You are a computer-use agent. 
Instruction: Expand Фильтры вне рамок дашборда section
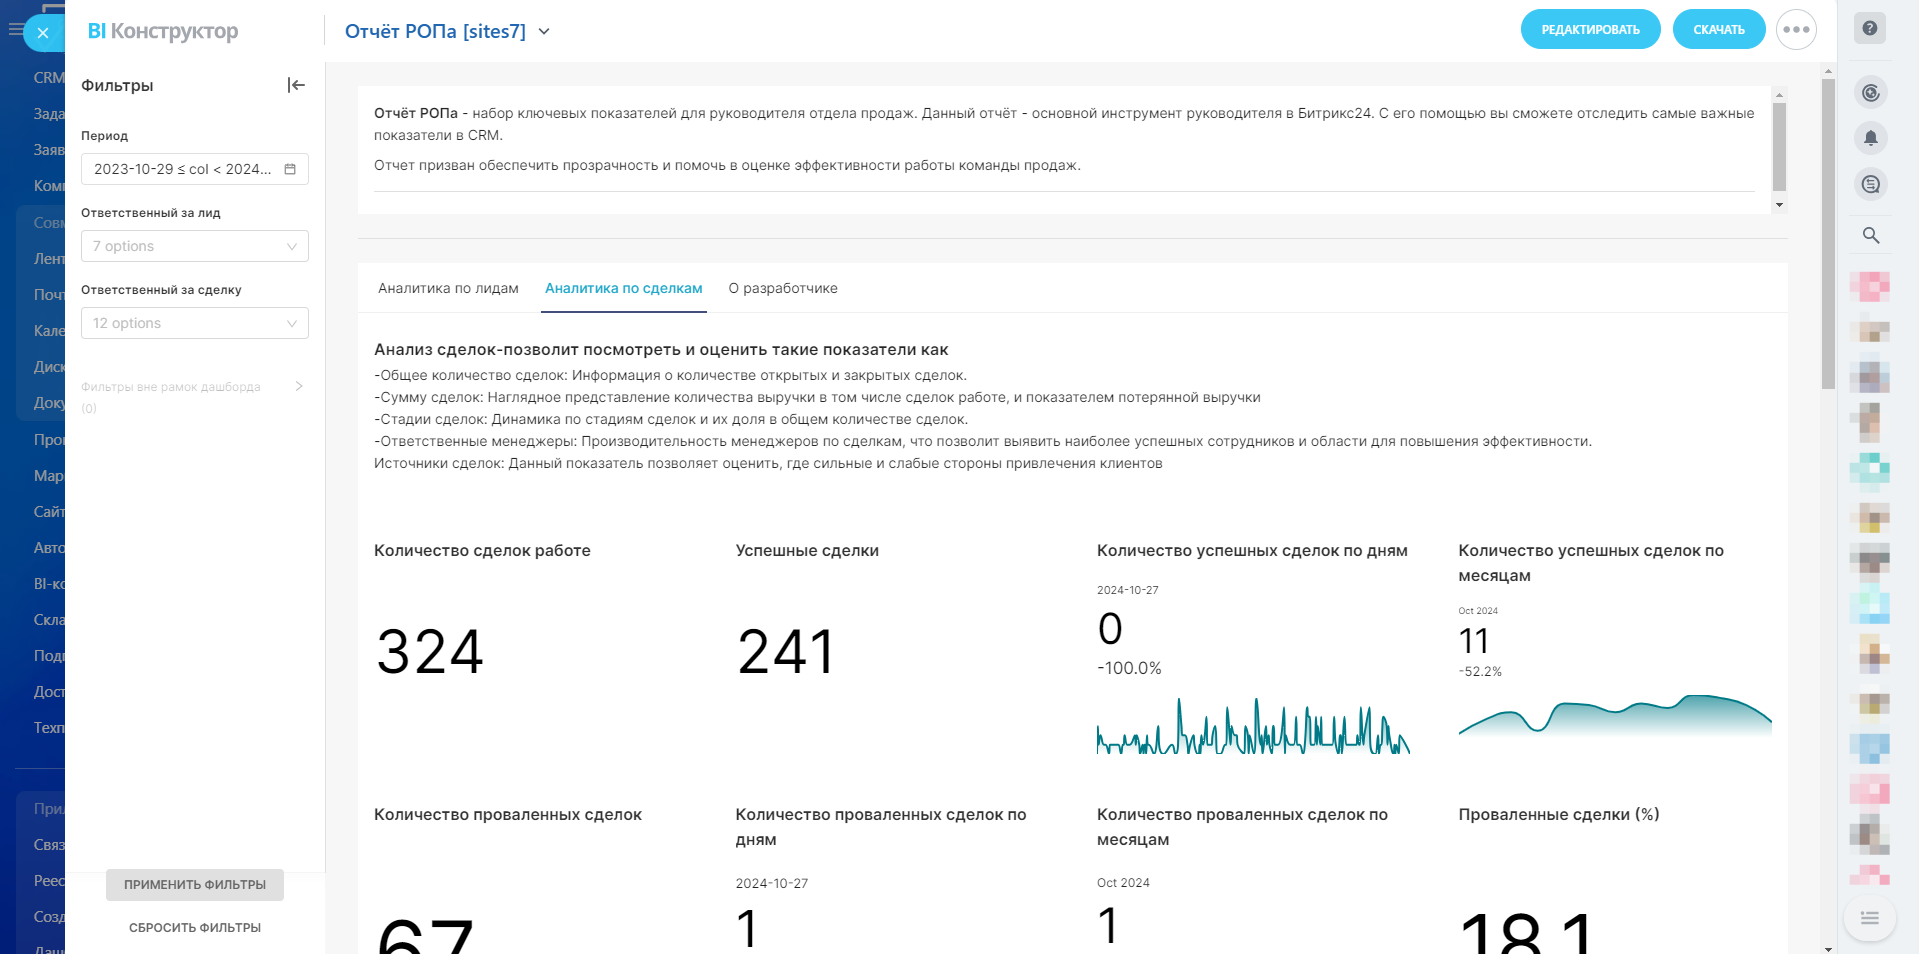point(298,387)
